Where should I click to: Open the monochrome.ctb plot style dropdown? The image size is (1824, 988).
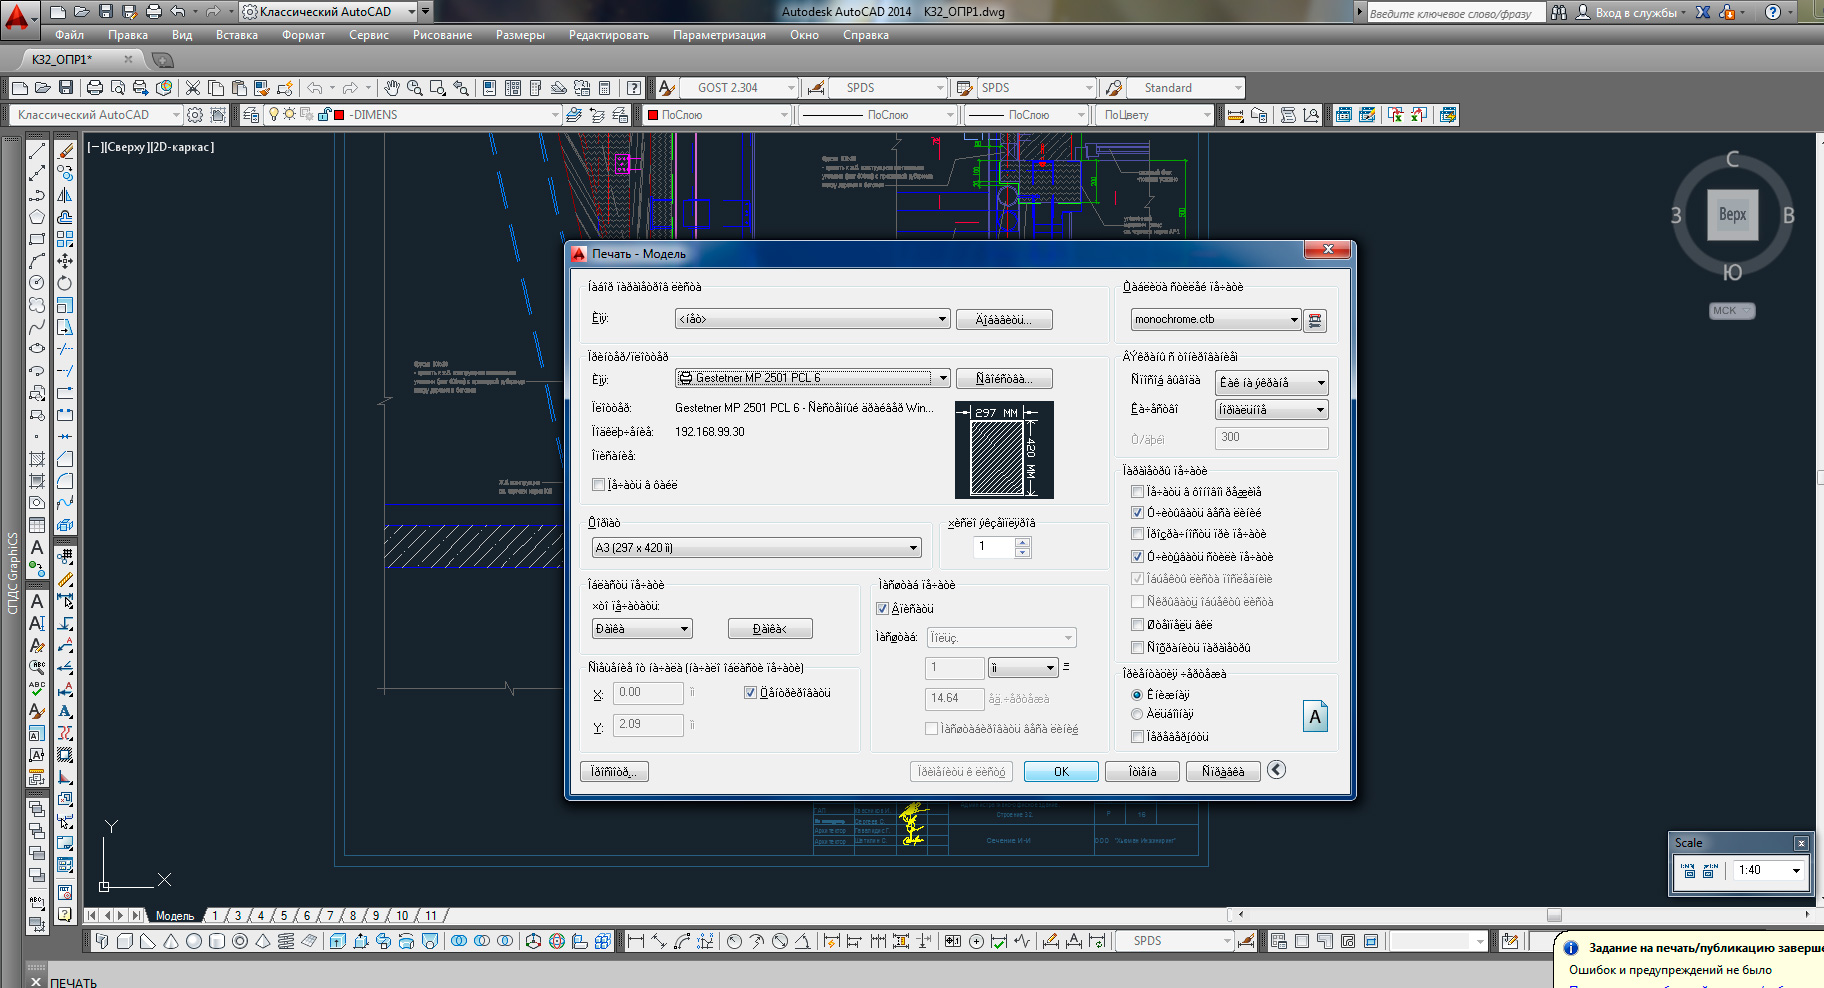point(1215,320)
